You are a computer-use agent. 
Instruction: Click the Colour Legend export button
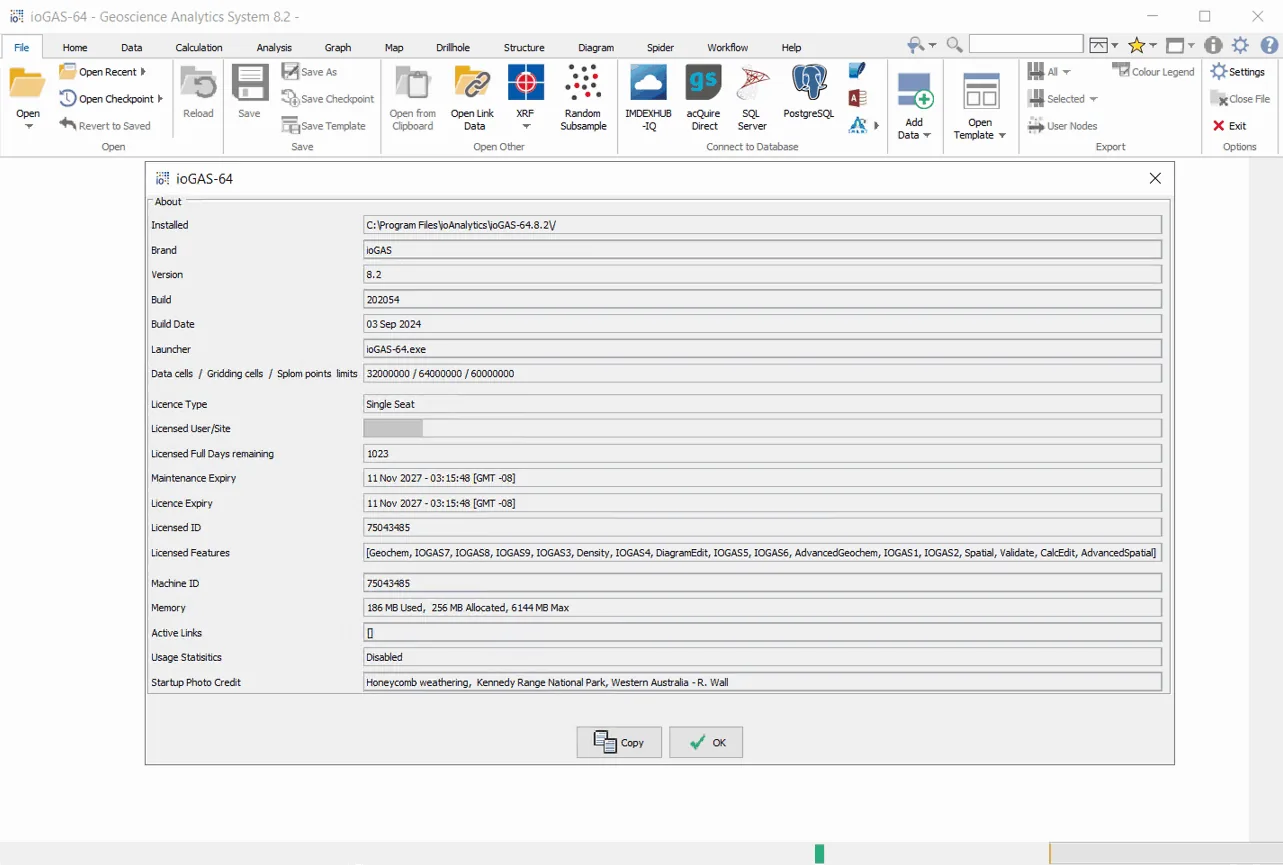(1153, 72)
